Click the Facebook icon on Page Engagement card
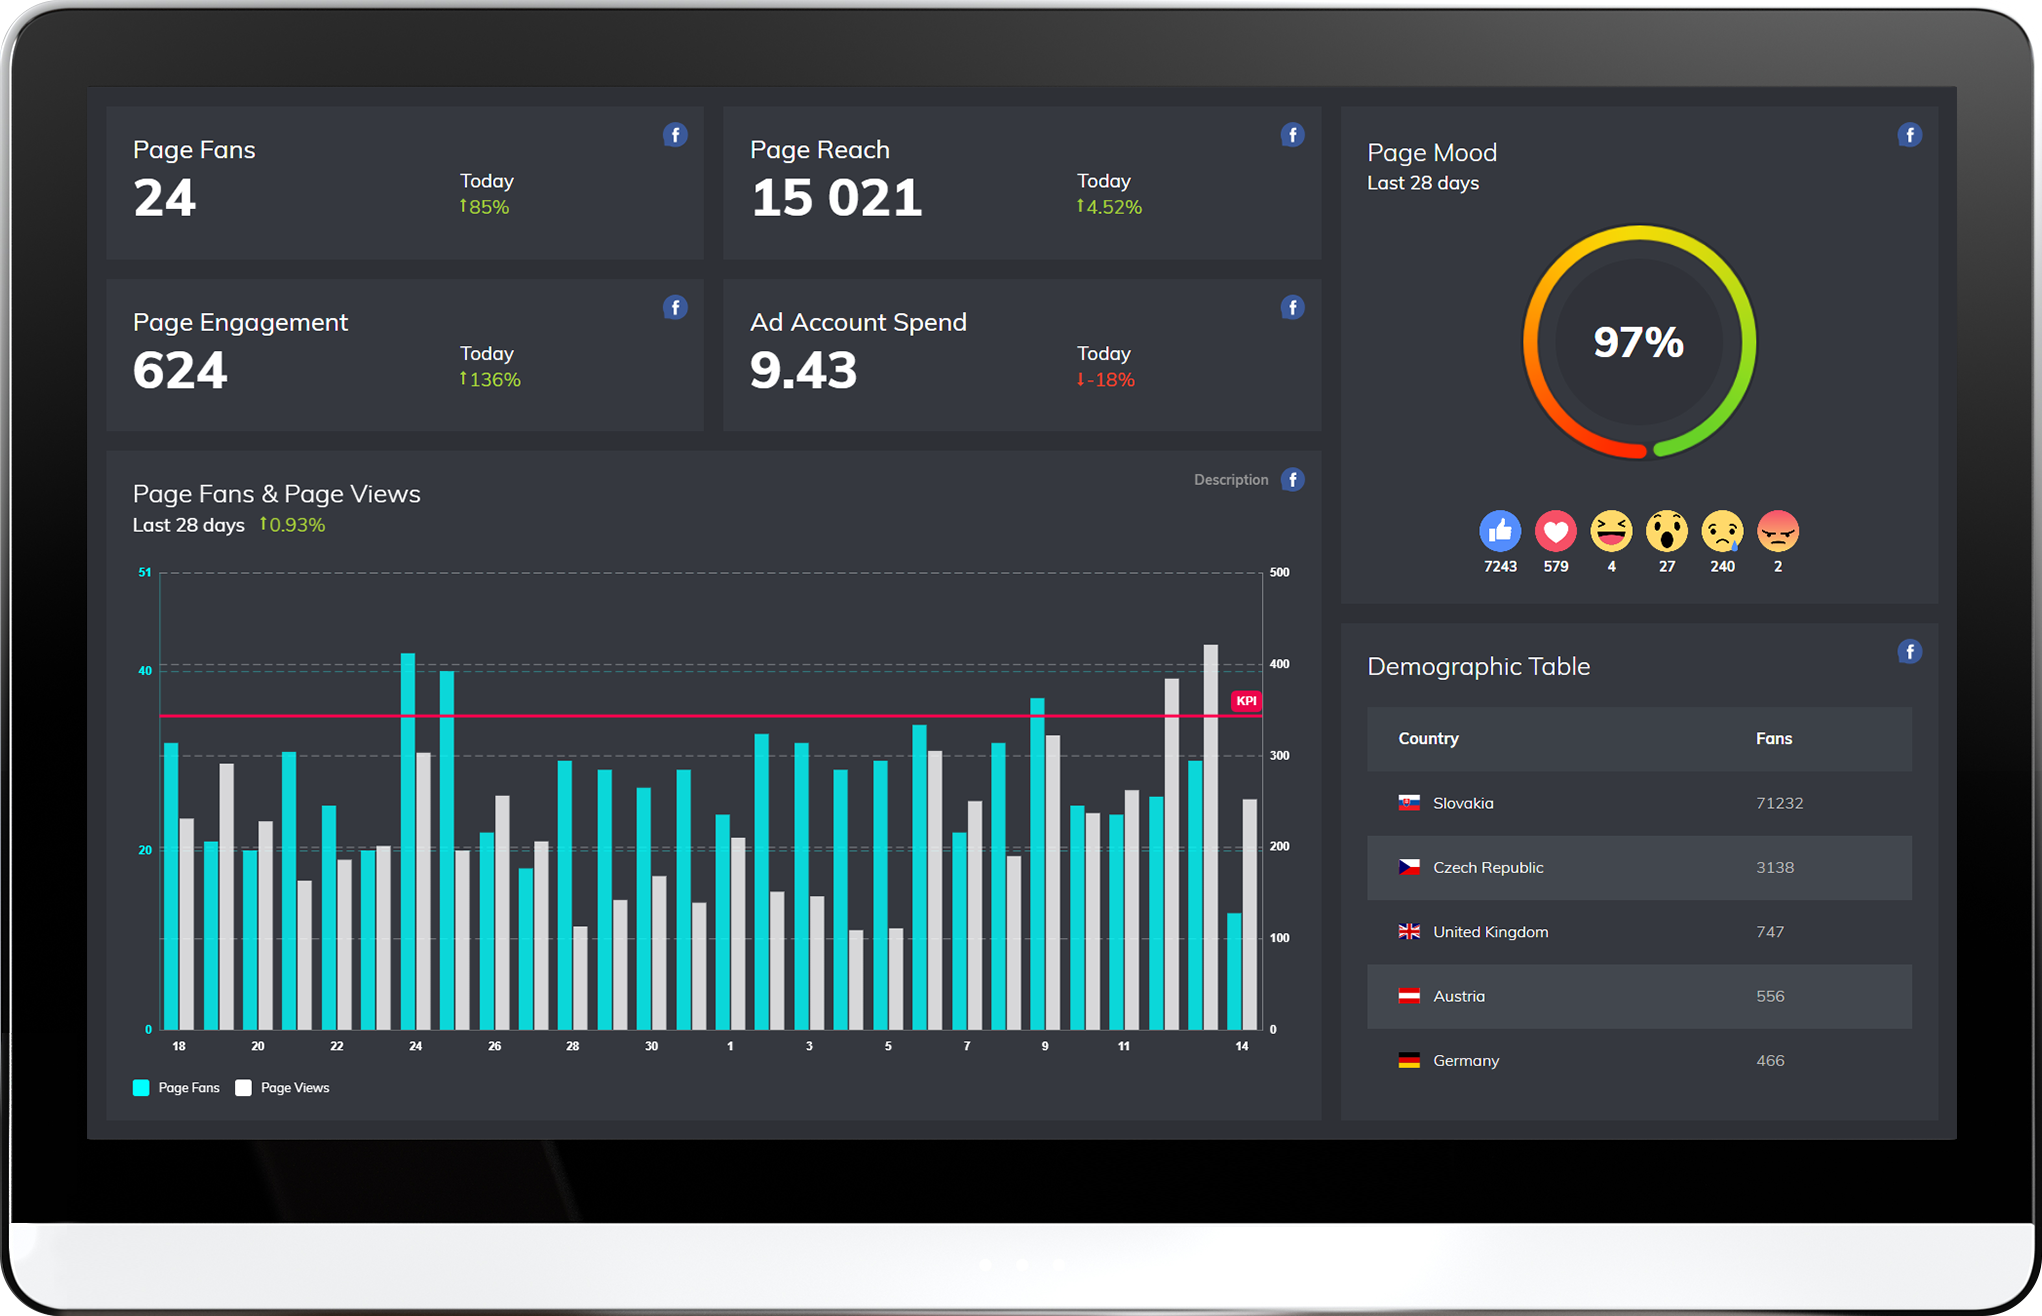The height and width of the screenshot is (1316, 2042). point(675,307)
